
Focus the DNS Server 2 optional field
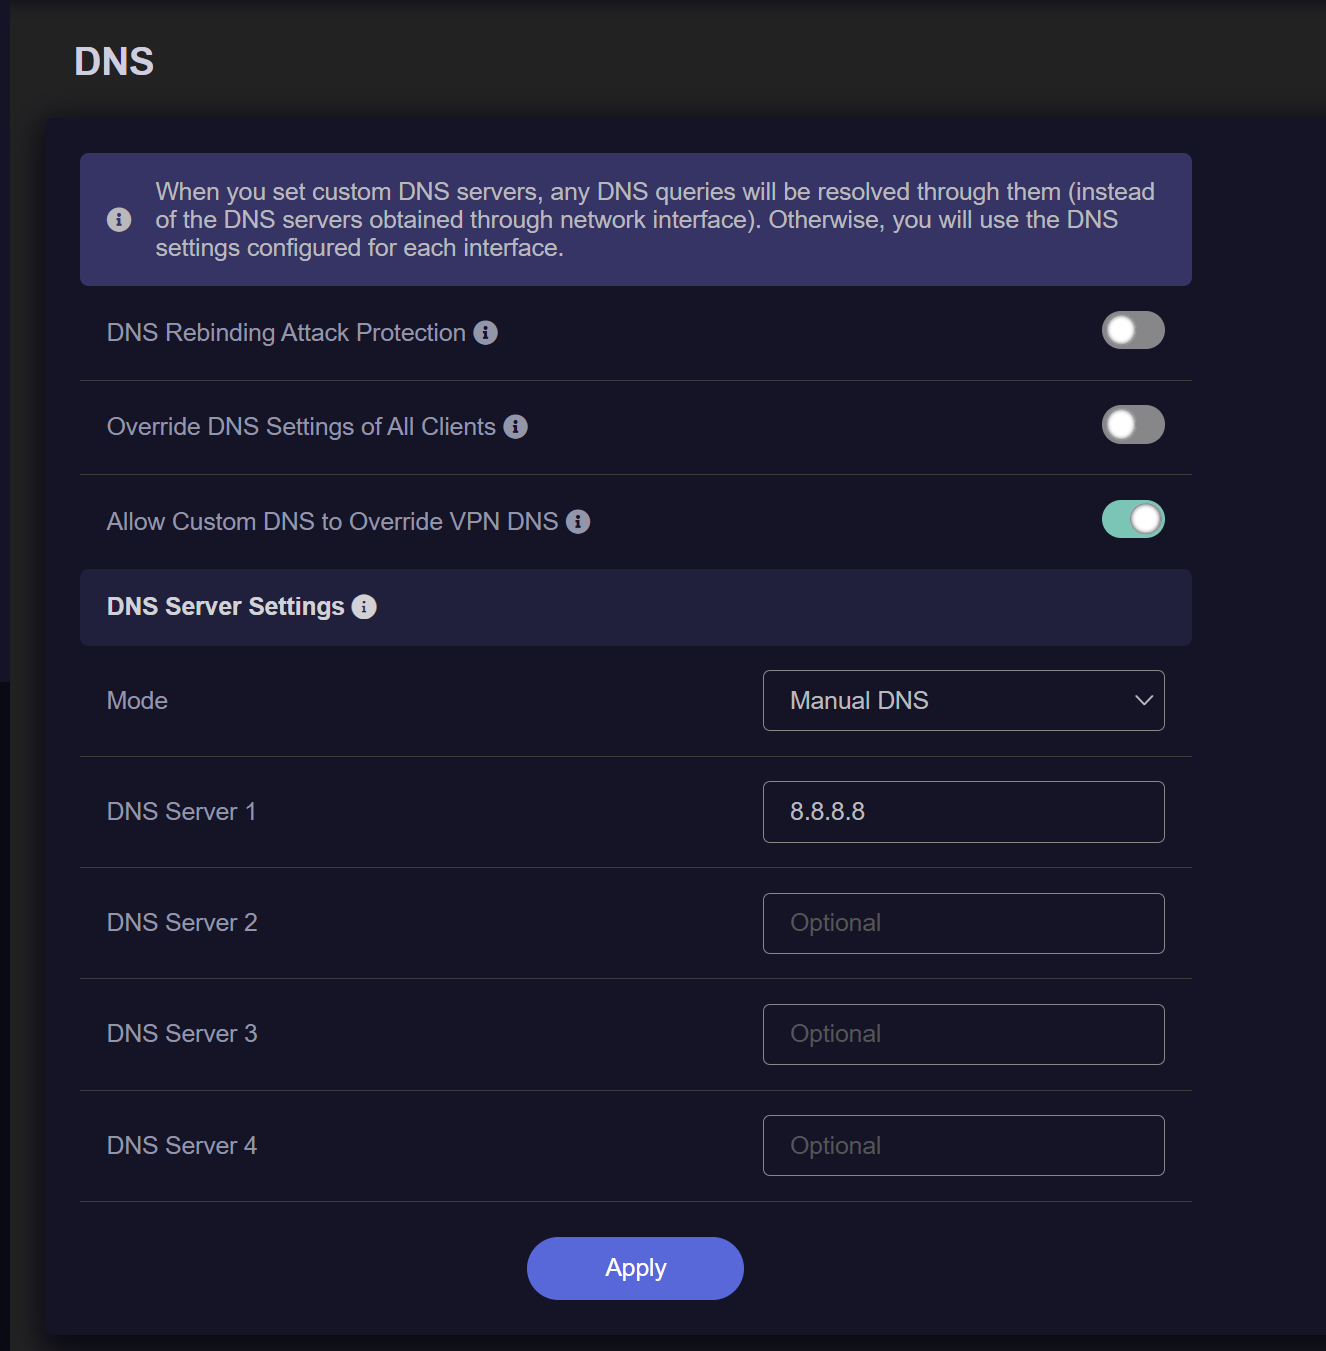click(x=963, y=923)
